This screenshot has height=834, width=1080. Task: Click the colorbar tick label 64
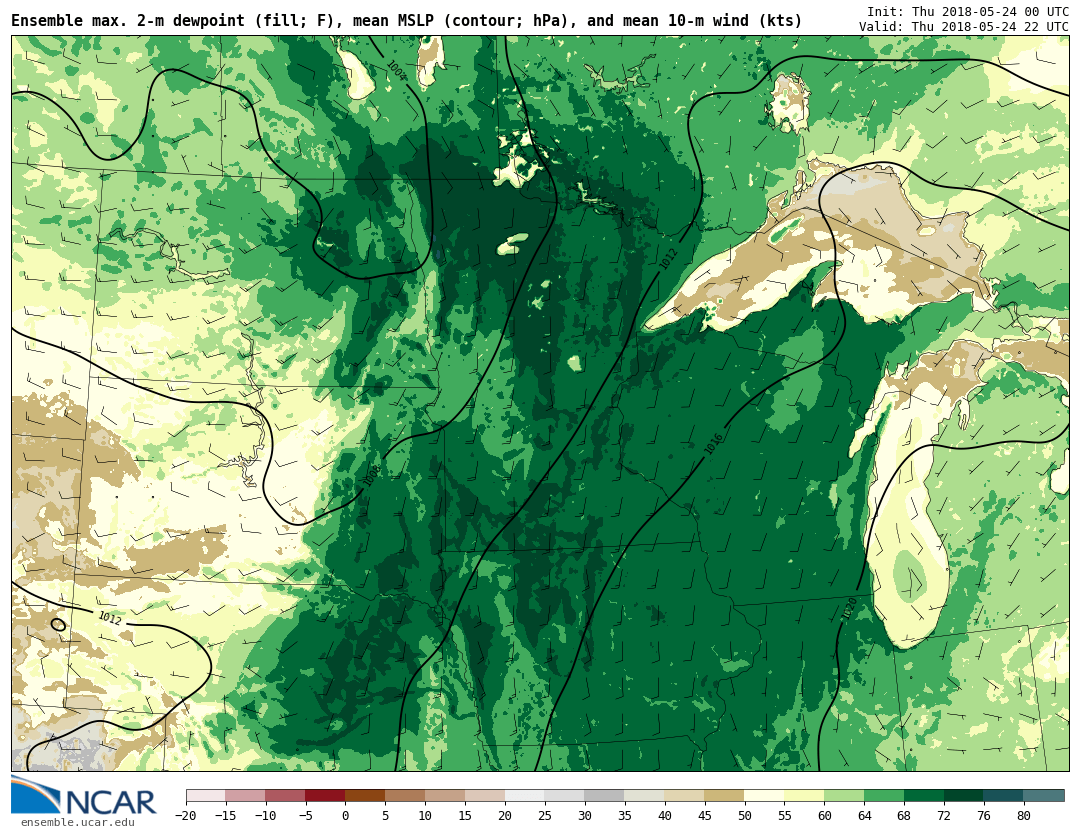pyautogui.click(x=864, y=815)
